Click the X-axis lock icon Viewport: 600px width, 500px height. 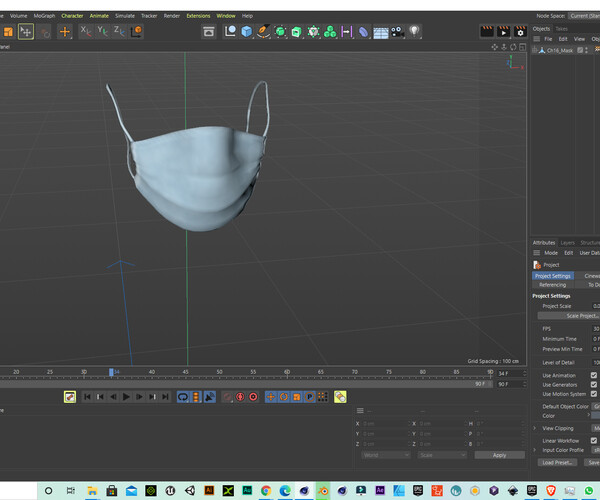86,32
